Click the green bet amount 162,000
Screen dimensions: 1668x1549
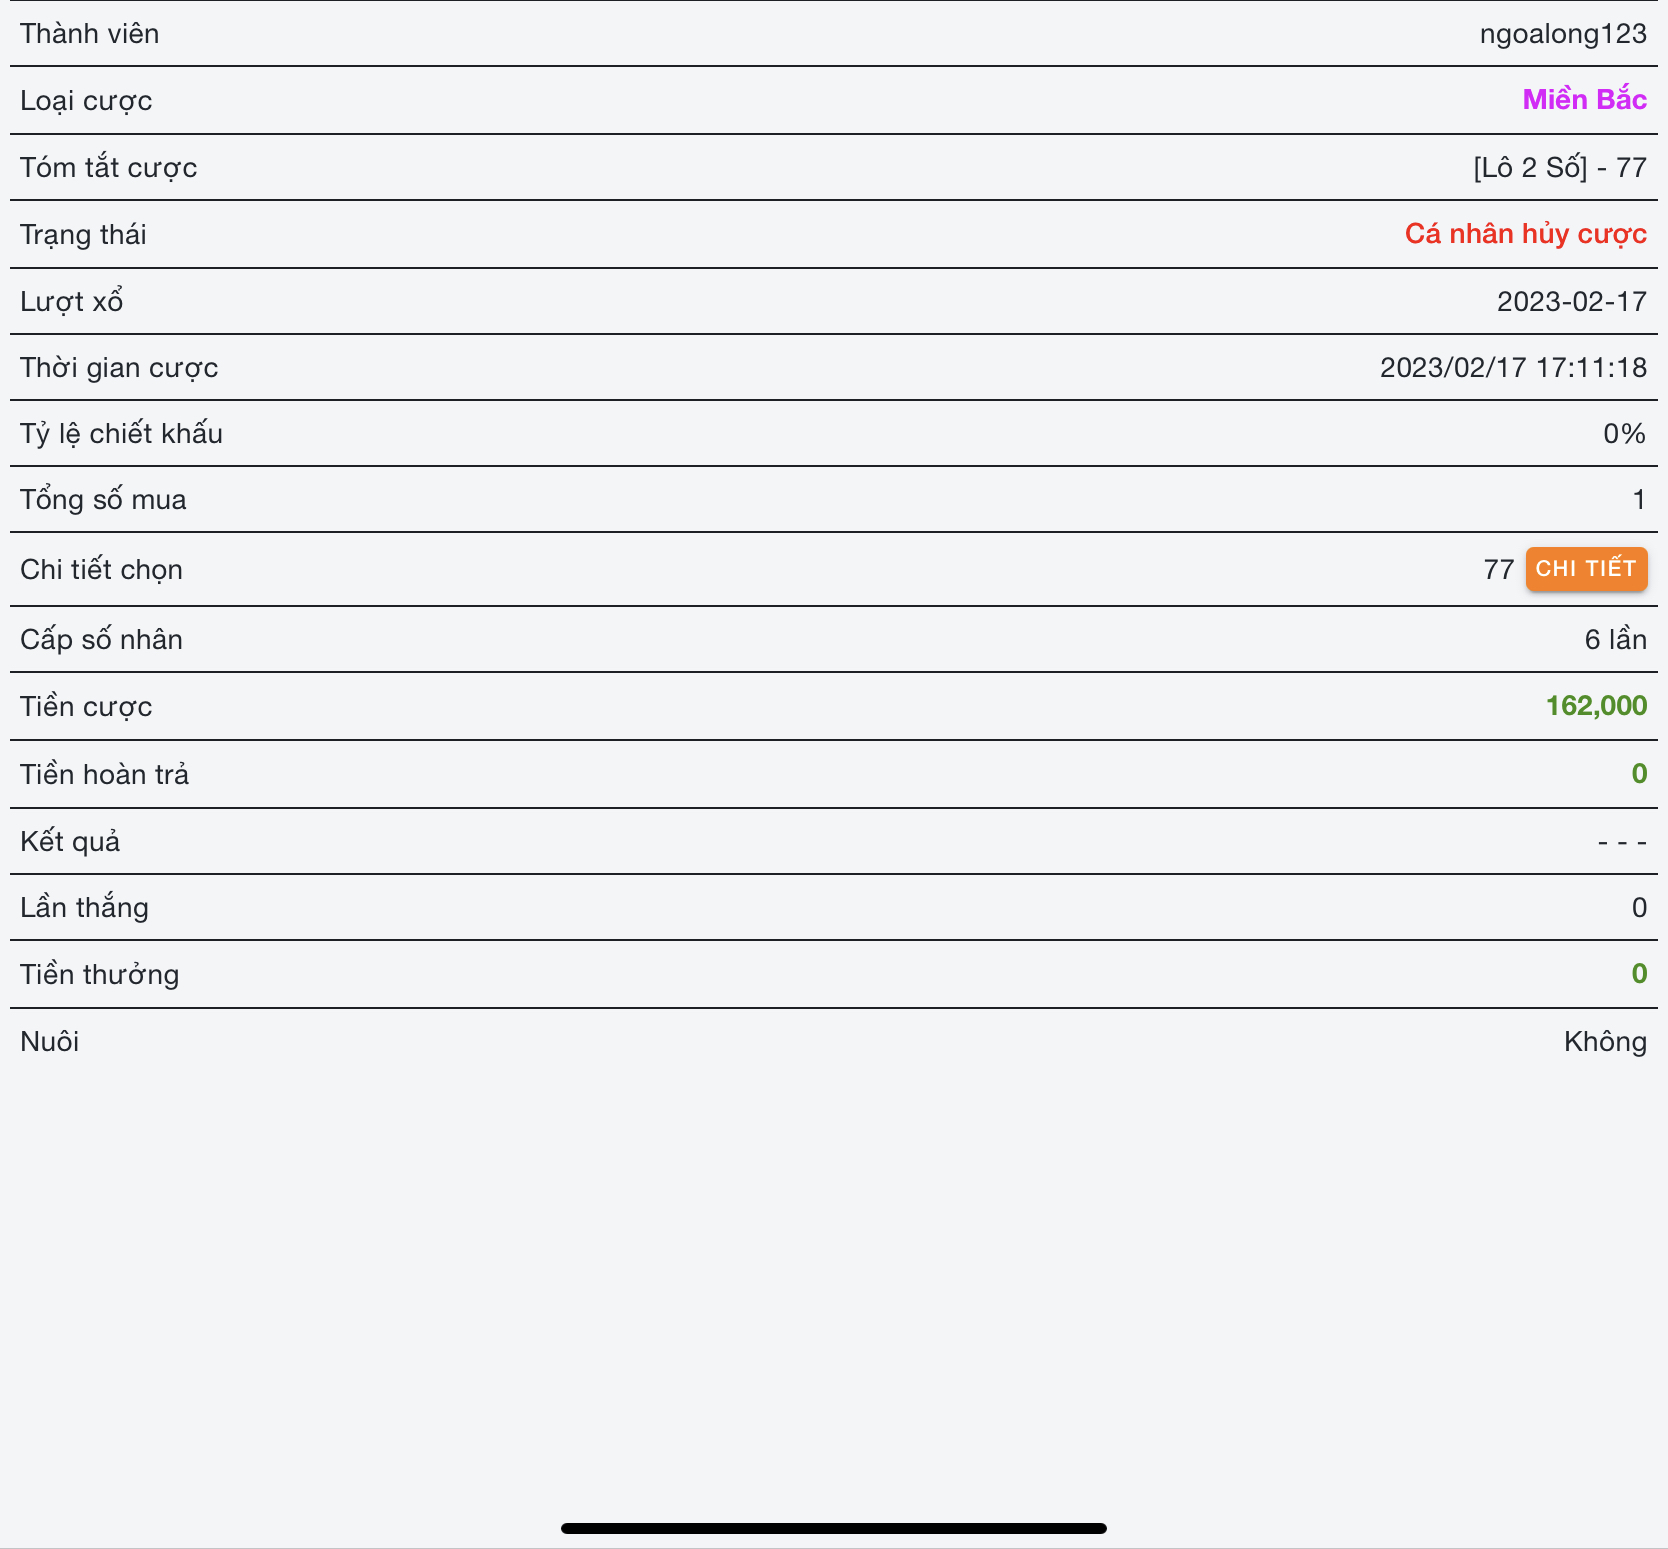click(1596, 706)
